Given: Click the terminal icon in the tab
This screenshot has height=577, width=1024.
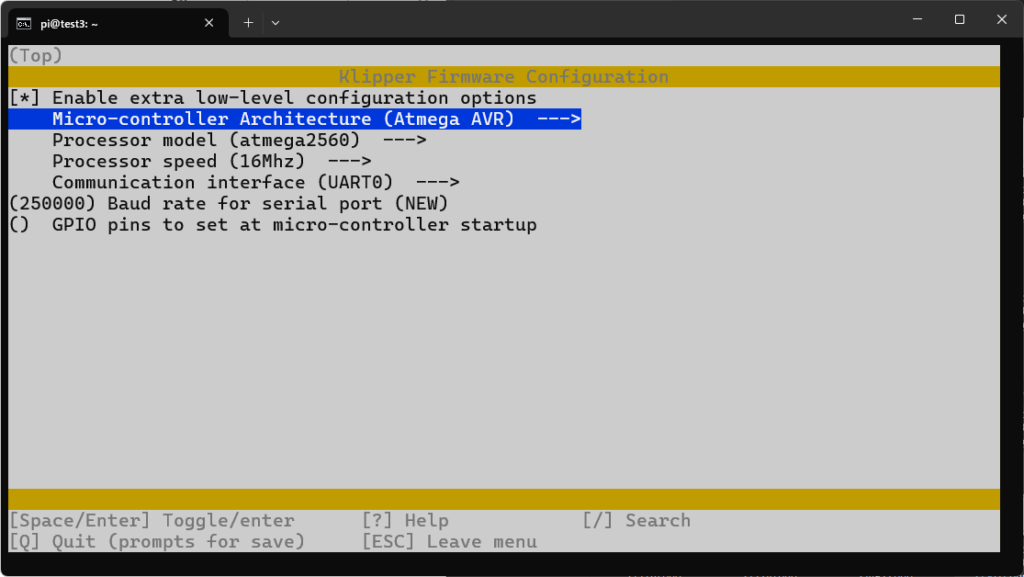Looking at the screenshot, I should coord(23,22).
